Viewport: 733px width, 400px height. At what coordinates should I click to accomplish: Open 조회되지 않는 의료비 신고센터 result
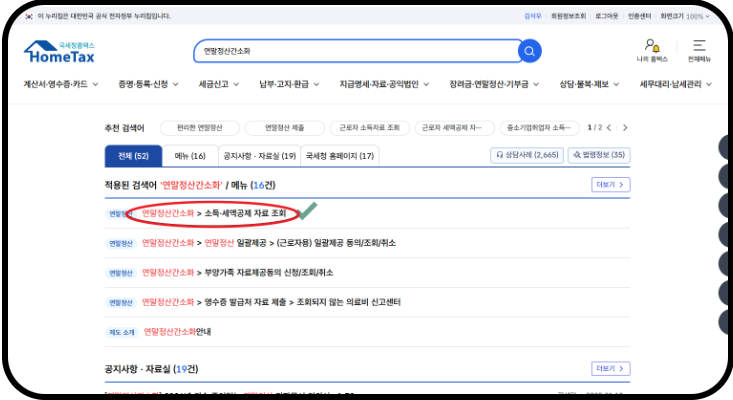(271, 302)
